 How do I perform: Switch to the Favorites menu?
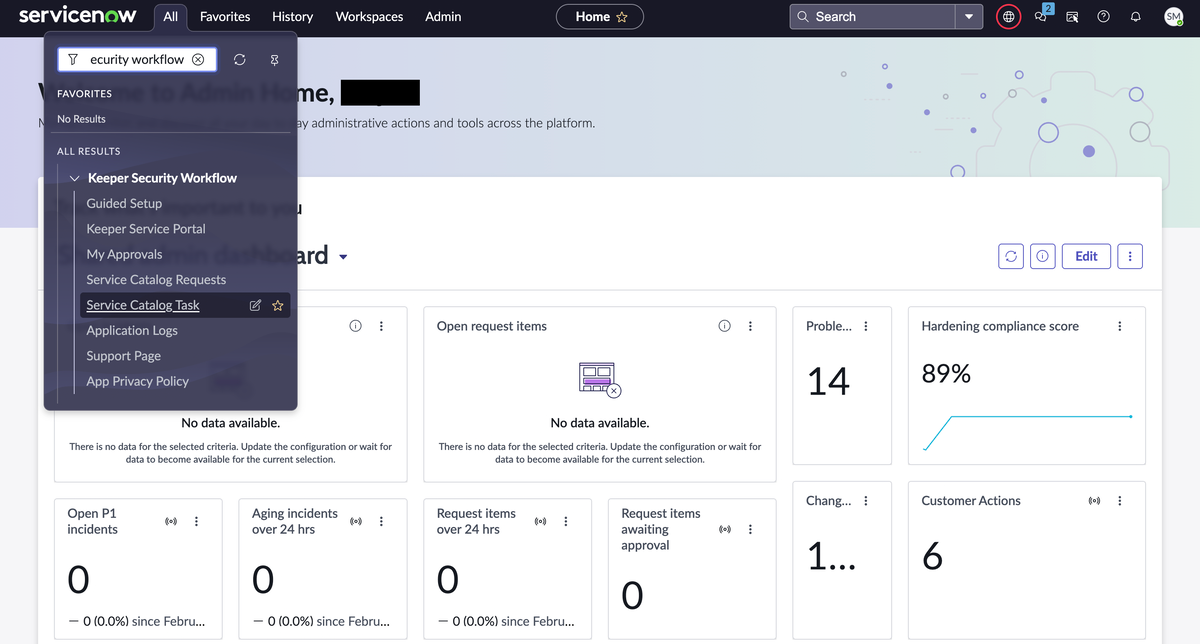(x=225, y=17)
